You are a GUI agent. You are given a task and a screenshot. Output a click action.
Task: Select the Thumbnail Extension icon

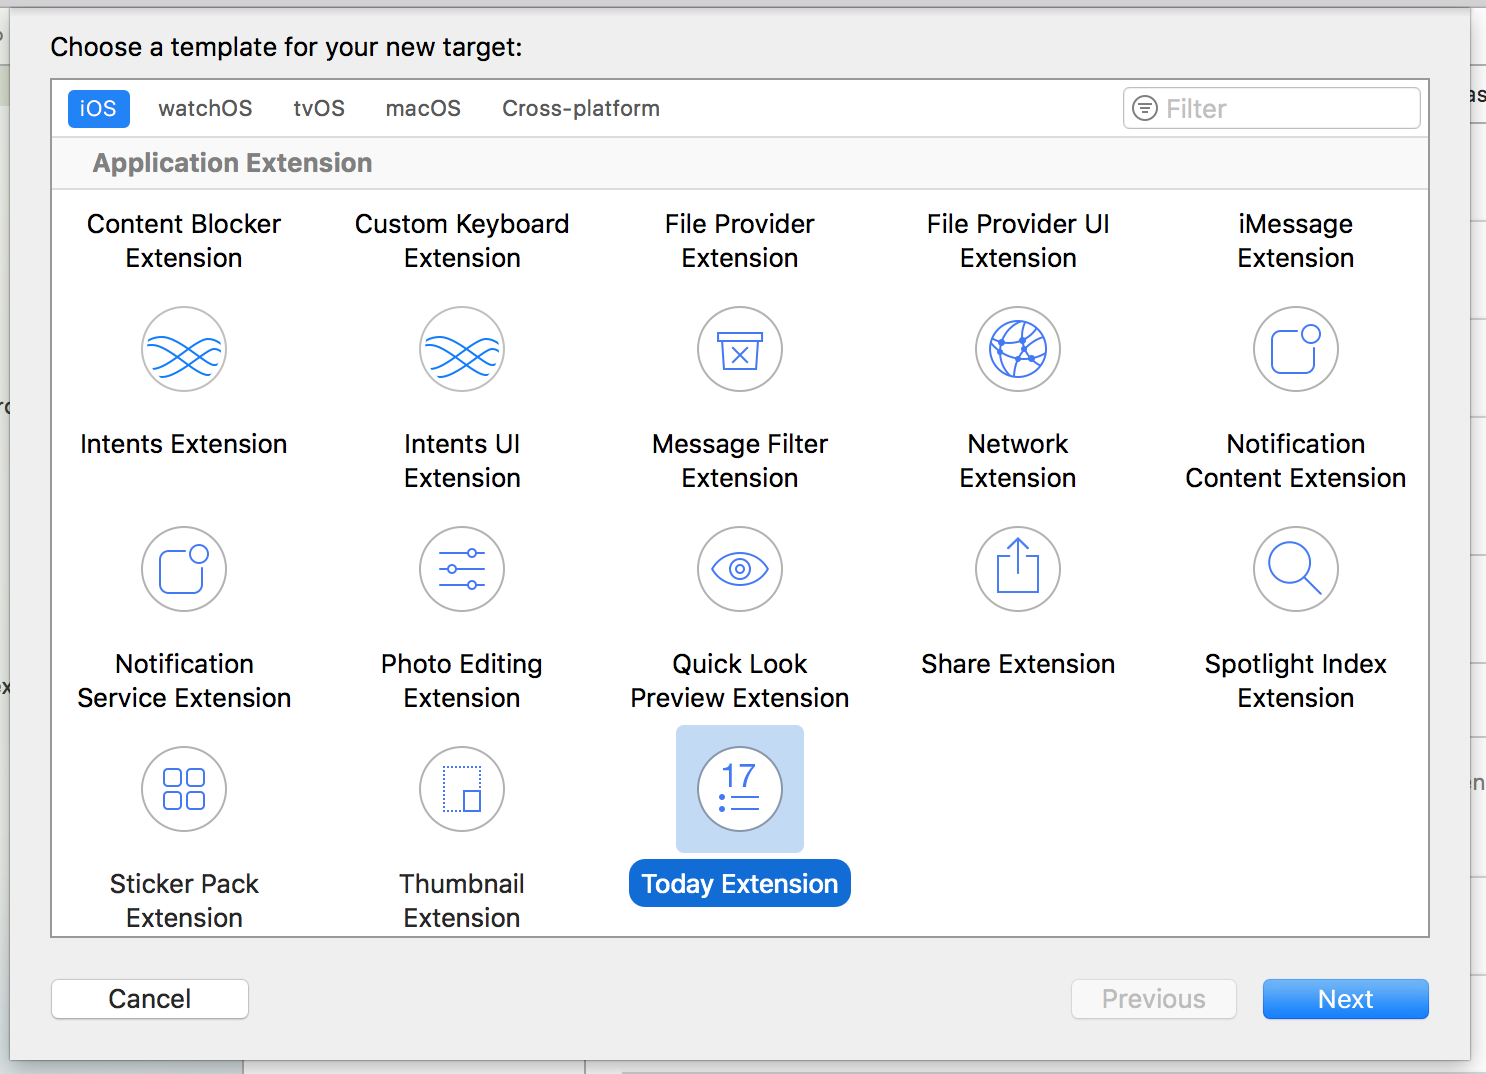pos(462,789)
